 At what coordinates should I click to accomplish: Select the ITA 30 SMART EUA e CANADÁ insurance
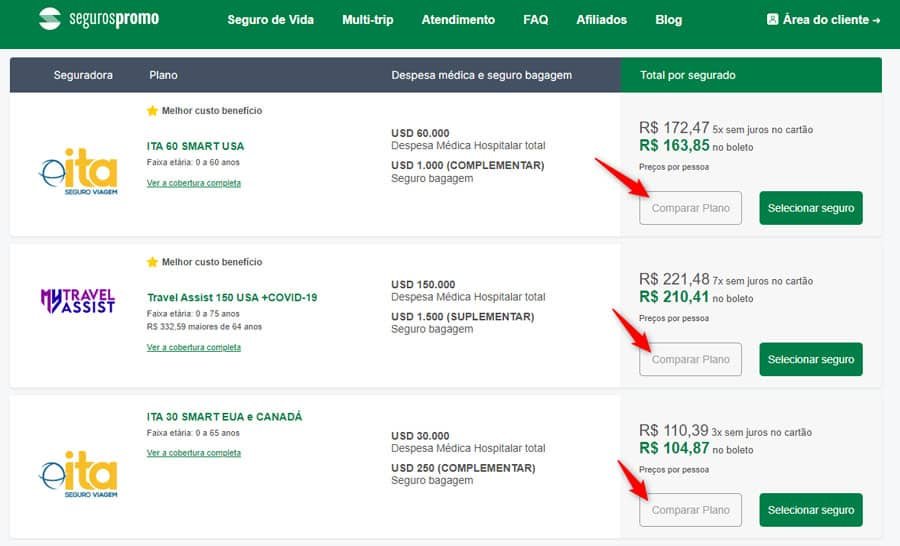click(x=810, y=510)
